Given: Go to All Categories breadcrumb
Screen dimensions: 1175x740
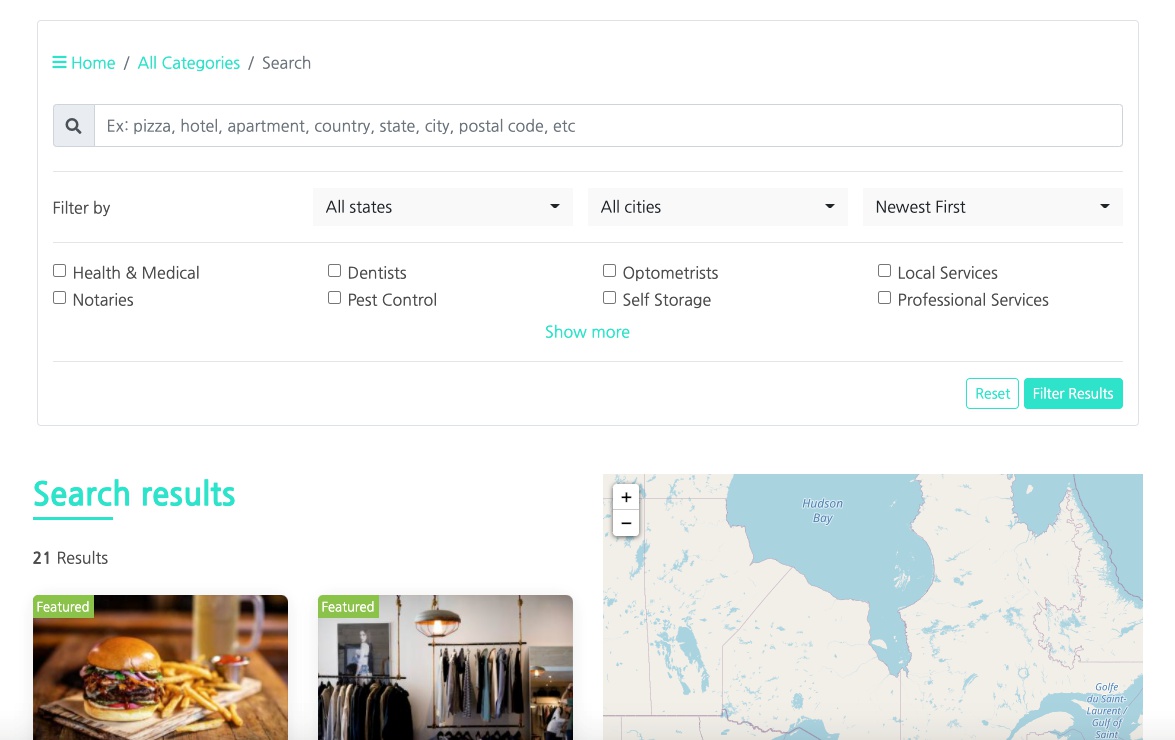Looking at the screenshot, I should coord(189,63).
